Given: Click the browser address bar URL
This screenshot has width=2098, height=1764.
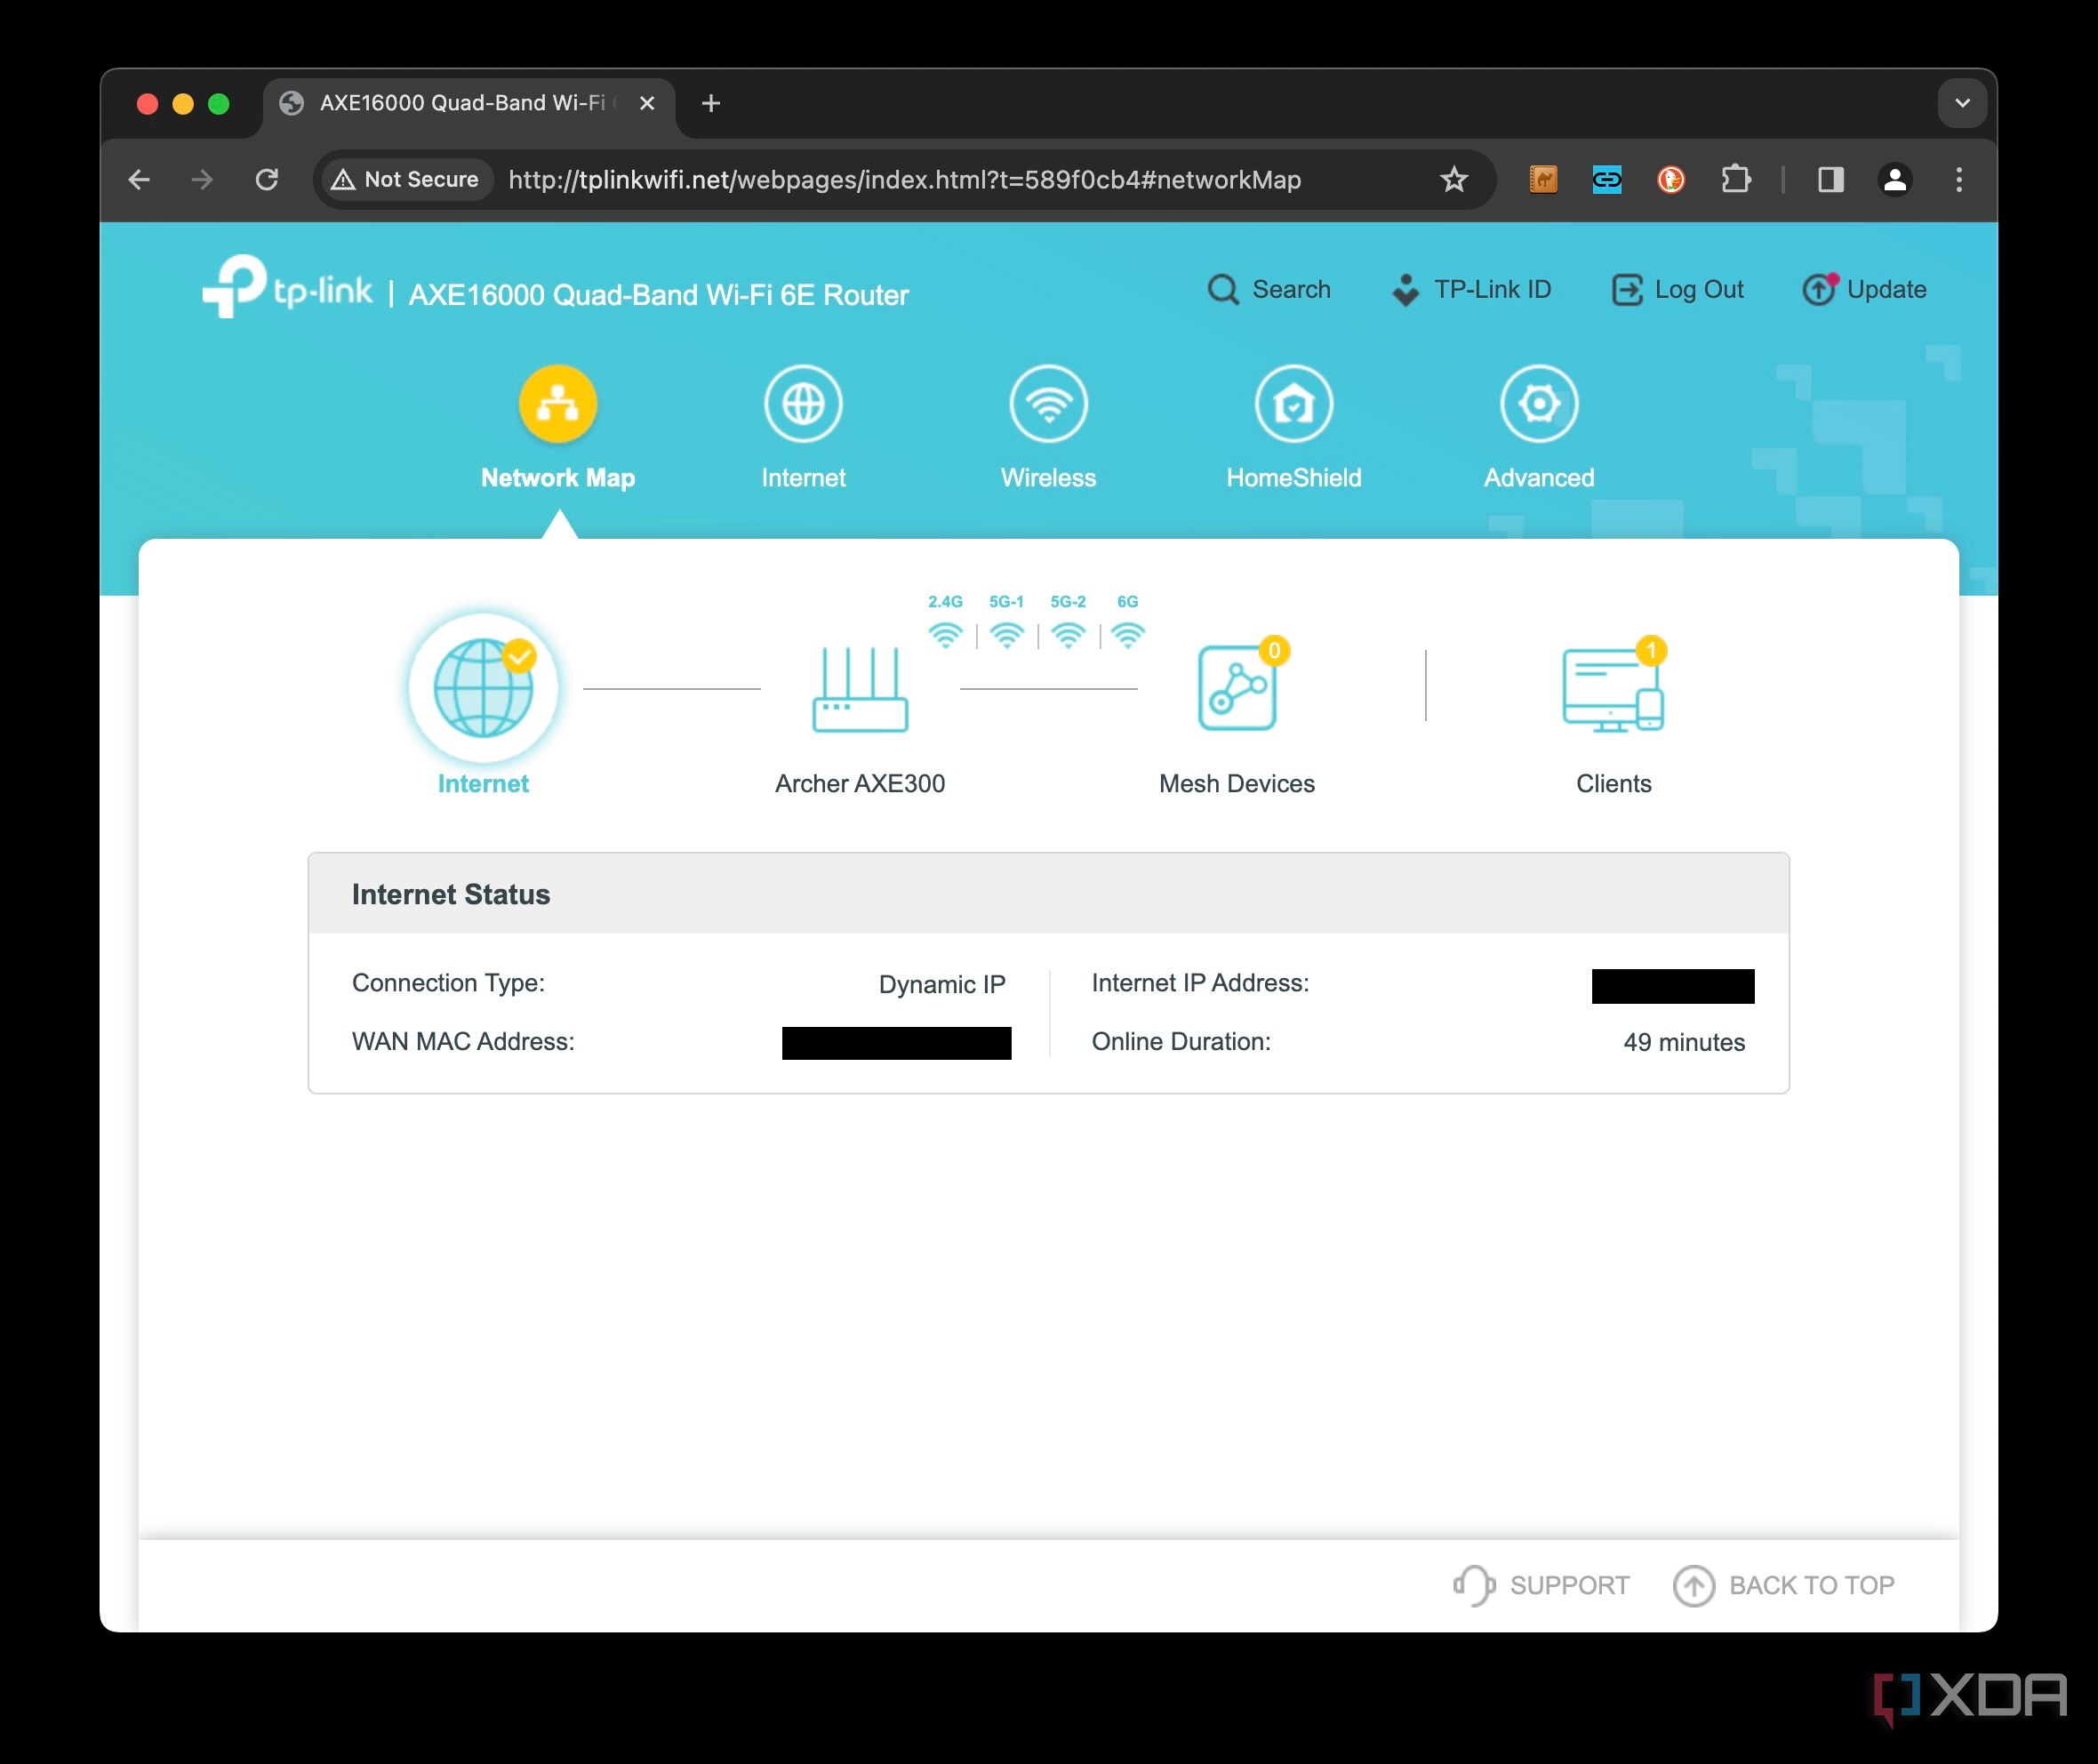Looking at the screenshot, I should point(904,180).
